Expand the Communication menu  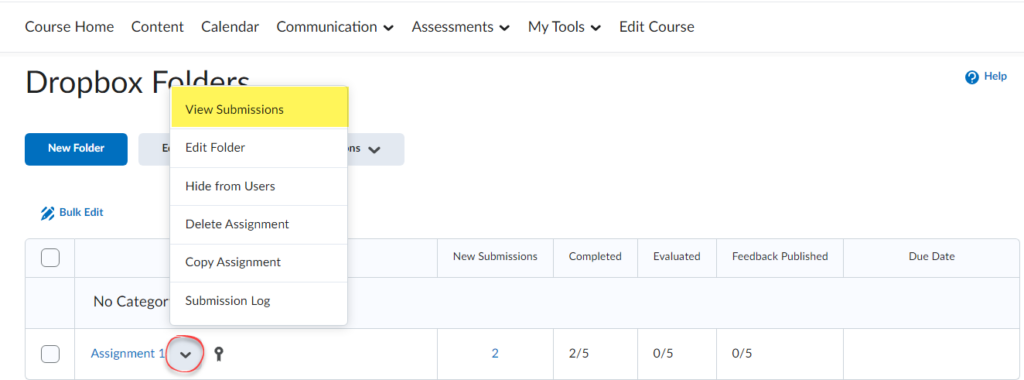(x=335, y=27)
